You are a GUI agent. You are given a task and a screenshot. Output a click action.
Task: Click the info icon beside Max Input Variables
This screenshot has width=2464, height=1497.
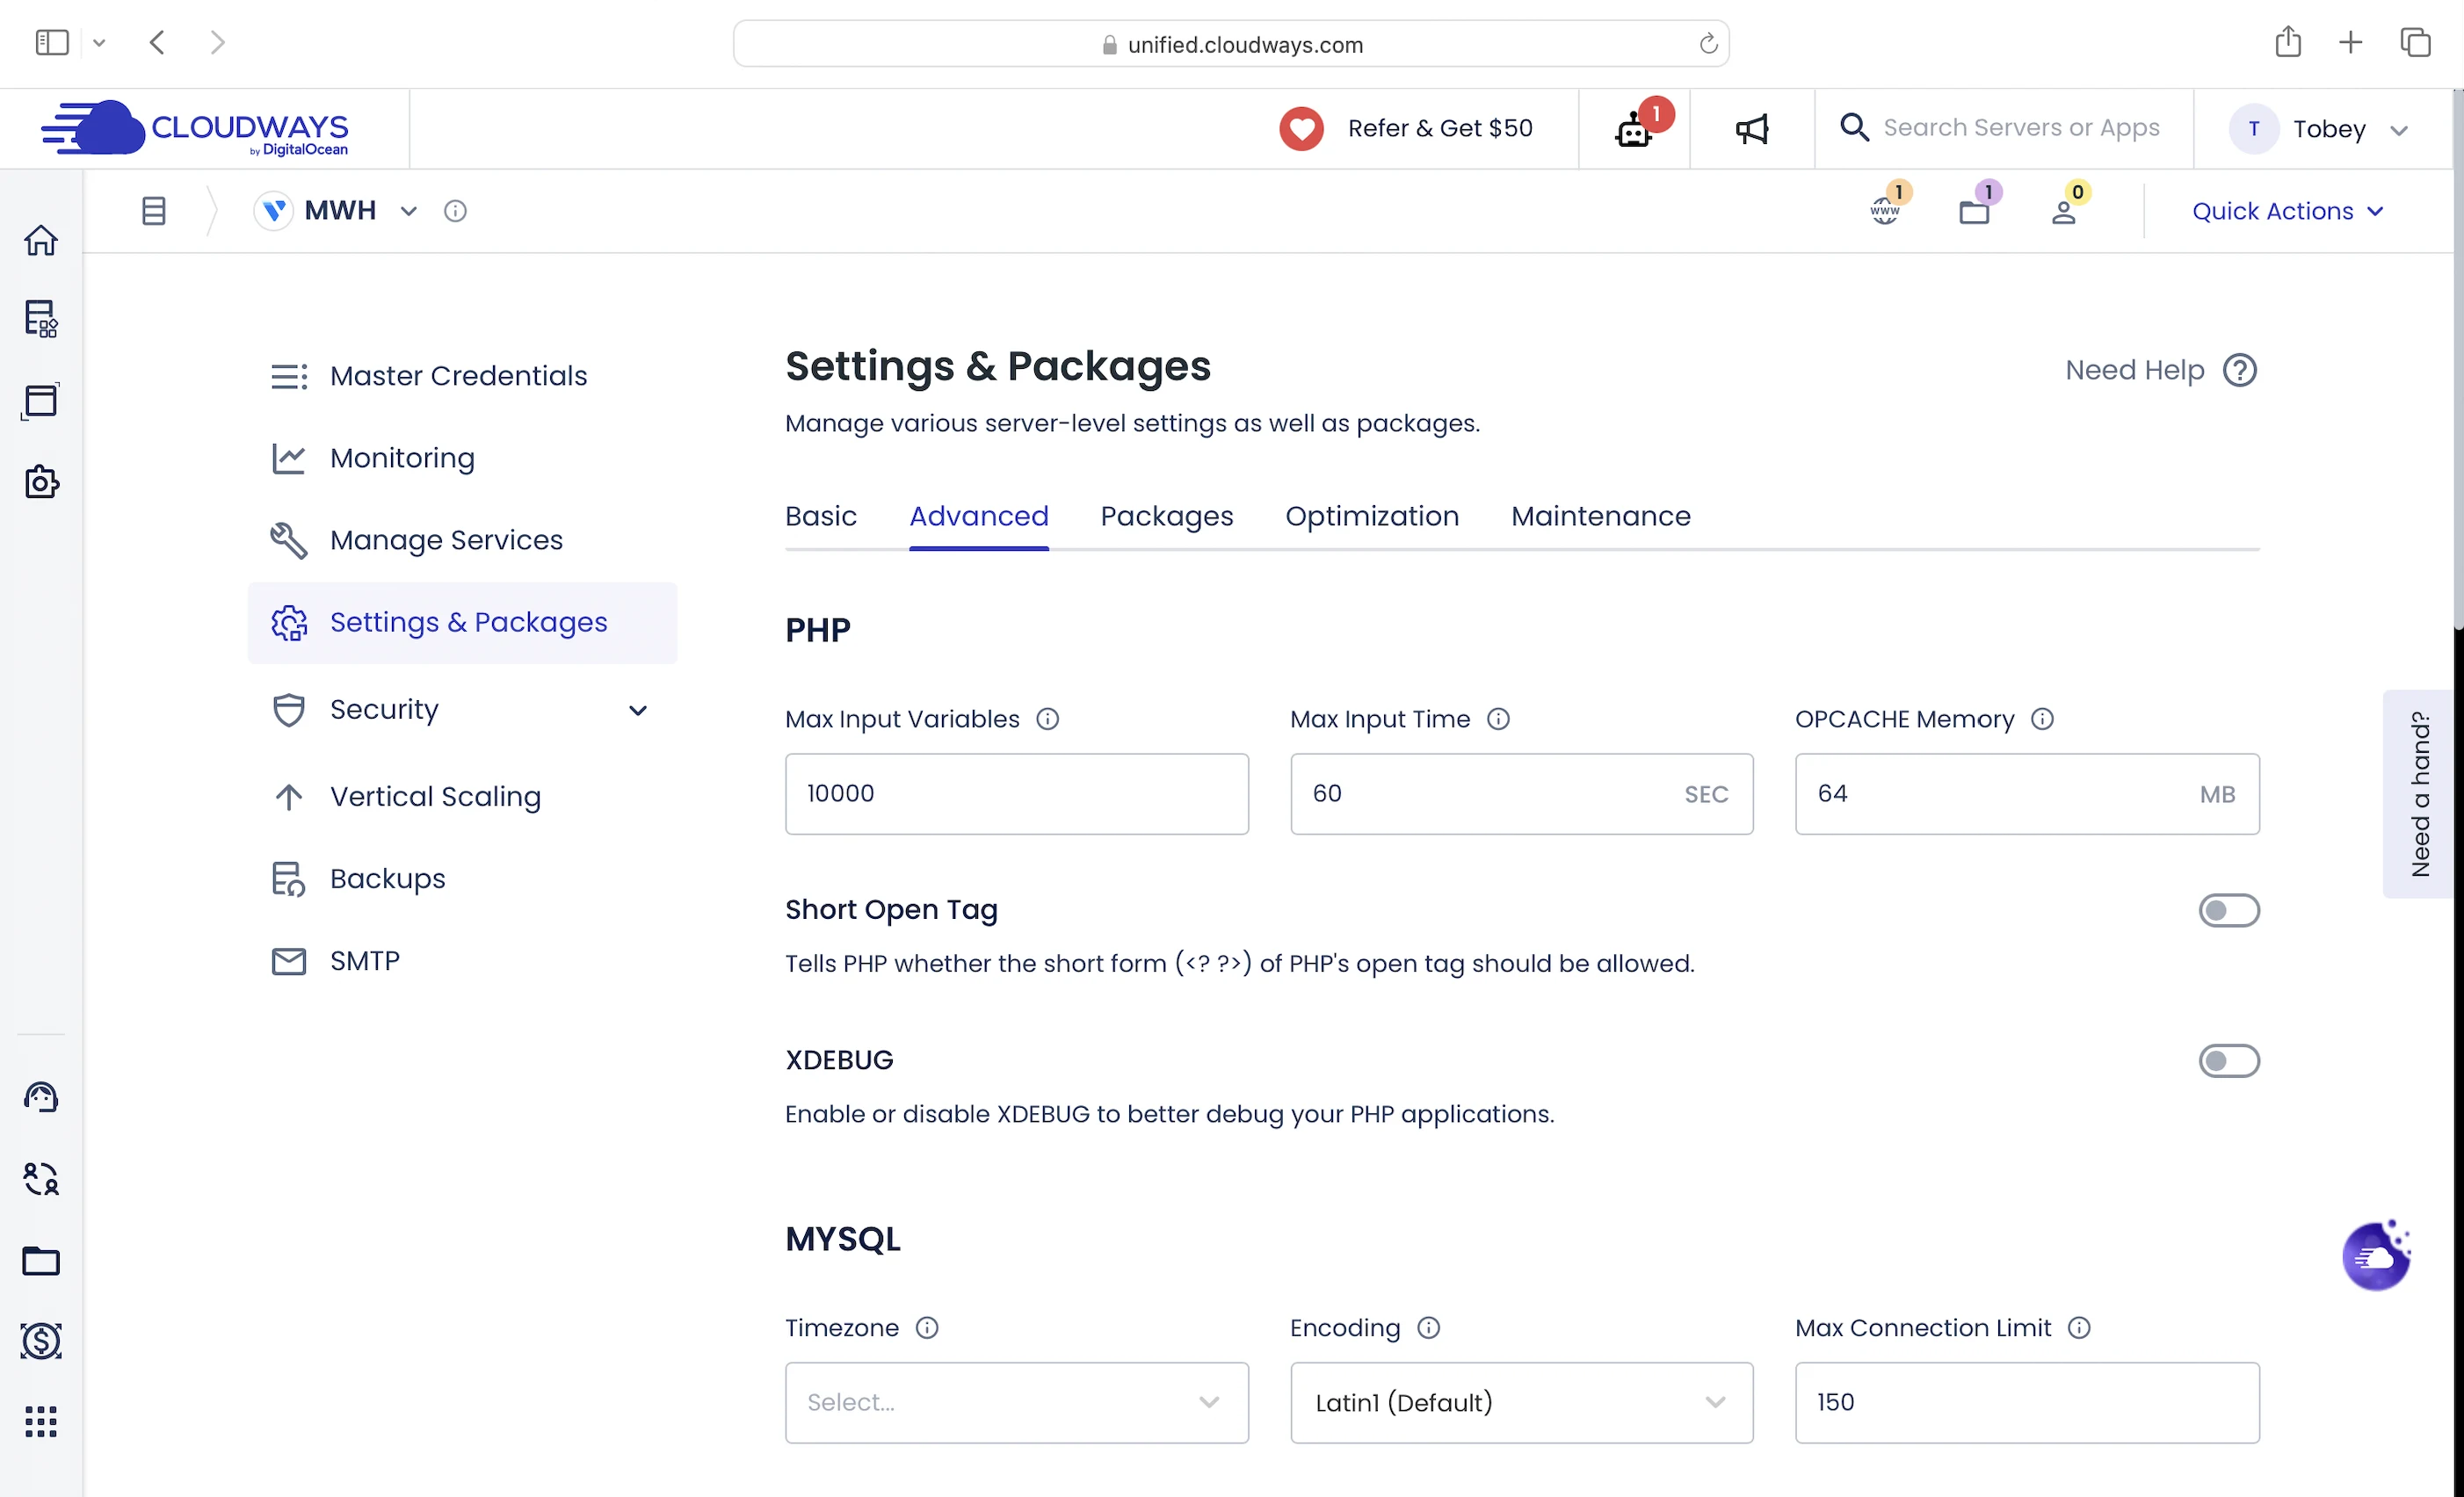pos(1047,719)
